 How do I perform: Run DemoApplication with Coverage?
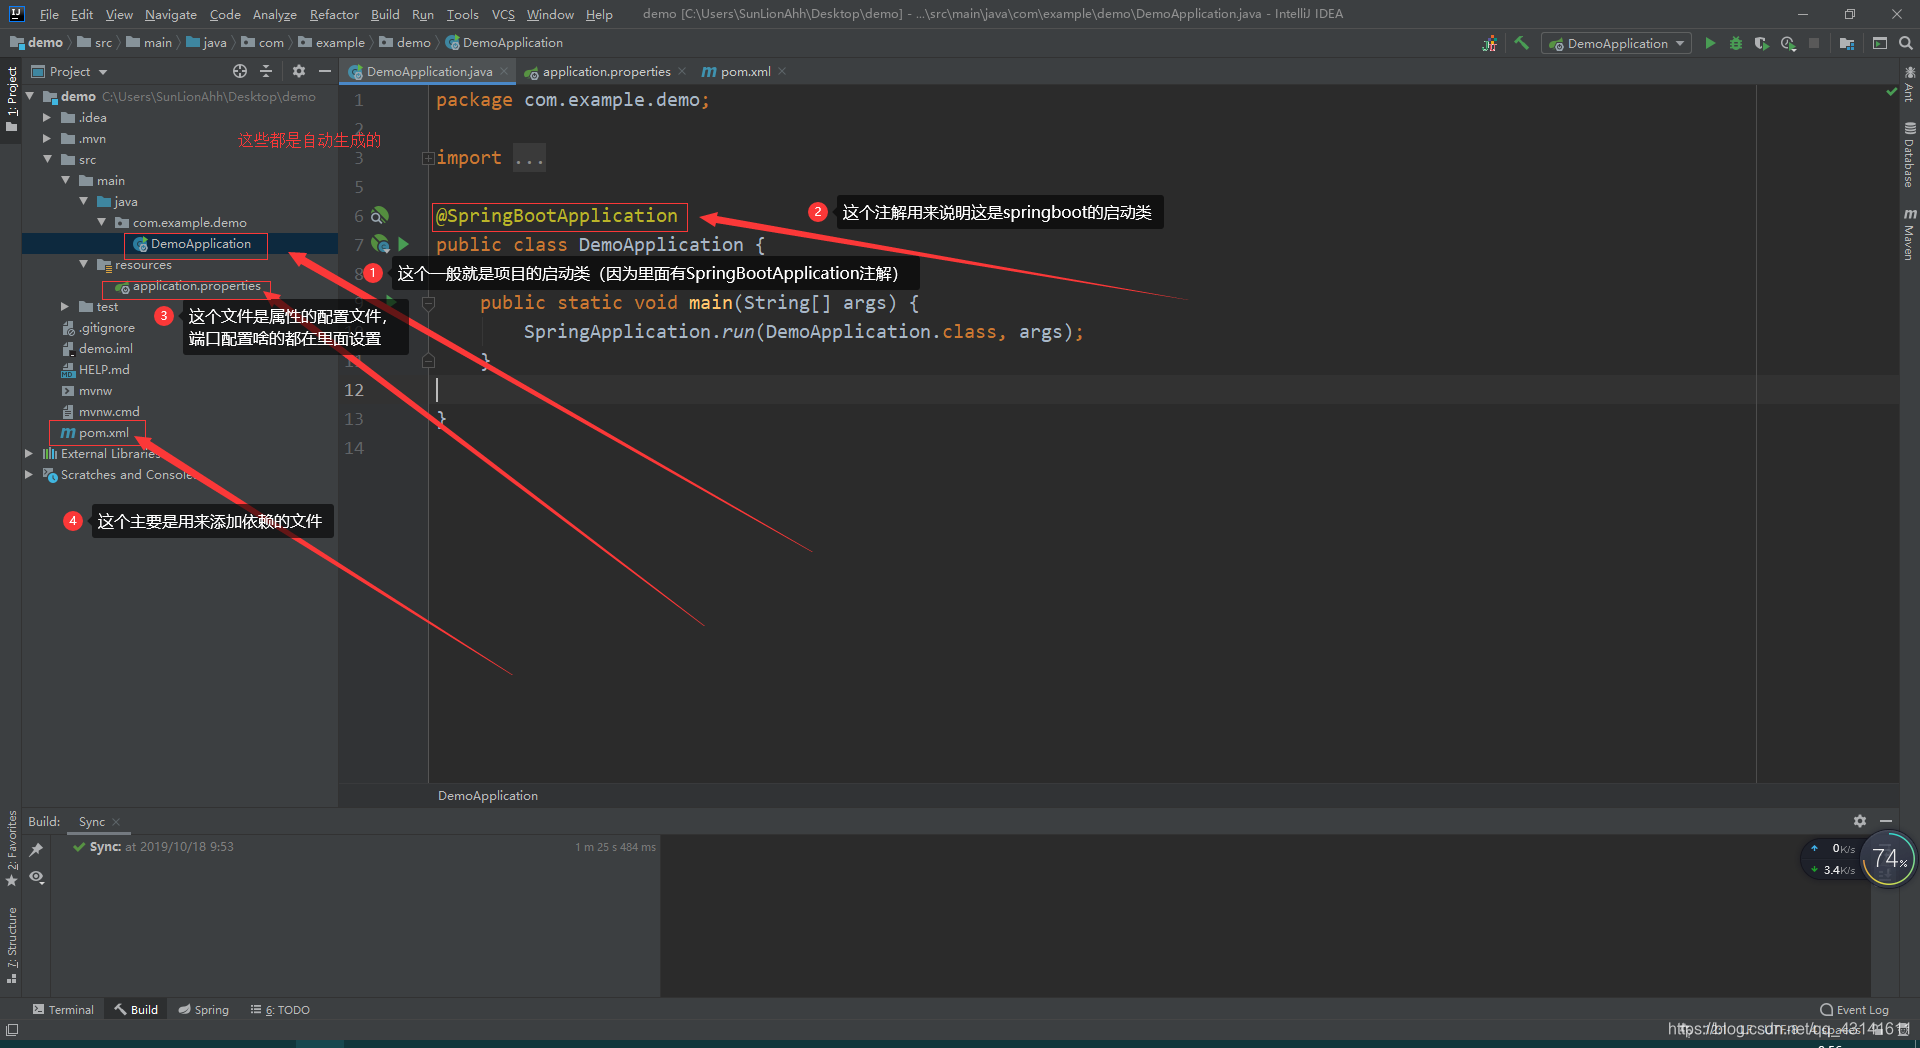1762,43
